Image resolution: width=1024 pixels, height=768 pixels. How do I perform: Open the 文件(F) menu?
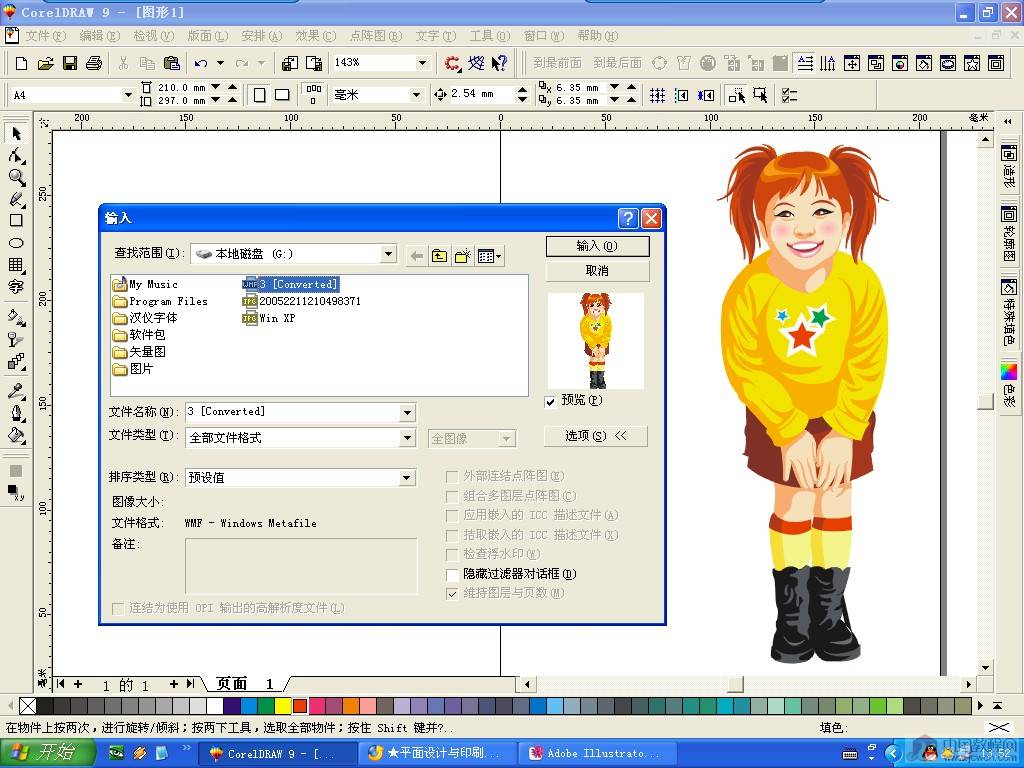pos(45,36)
